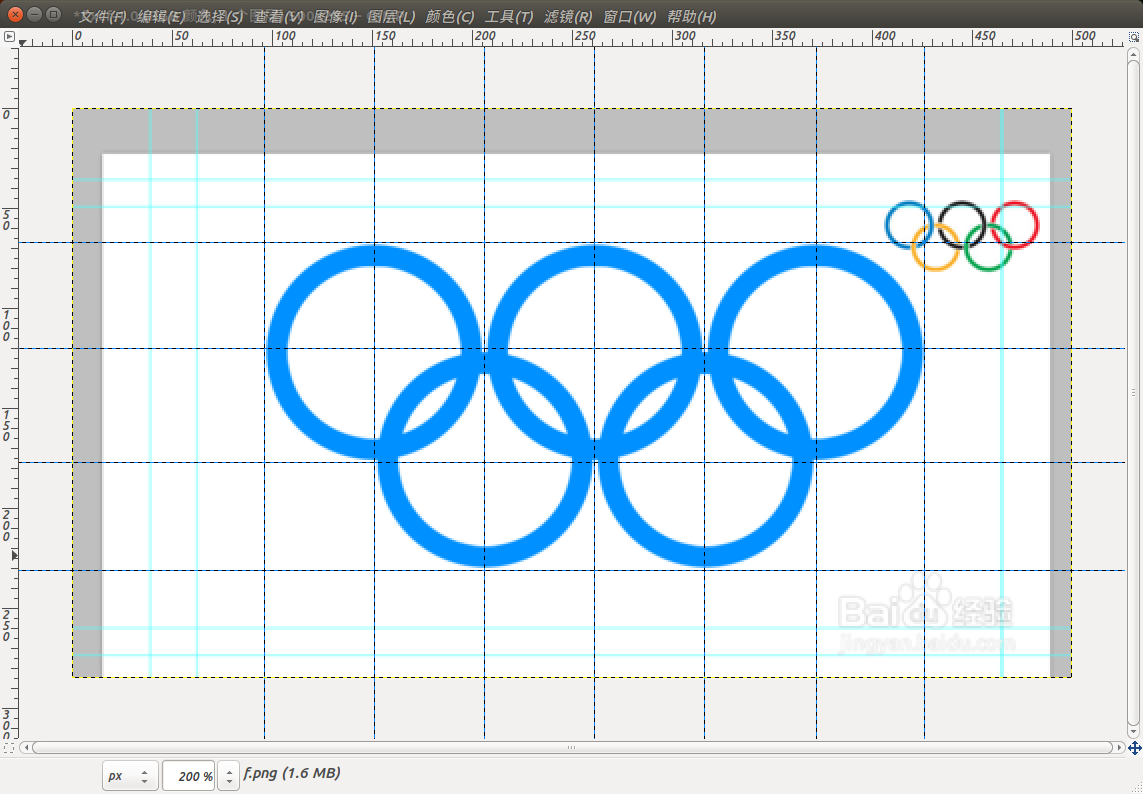Open the px unit dropdown

click(130, 776)
